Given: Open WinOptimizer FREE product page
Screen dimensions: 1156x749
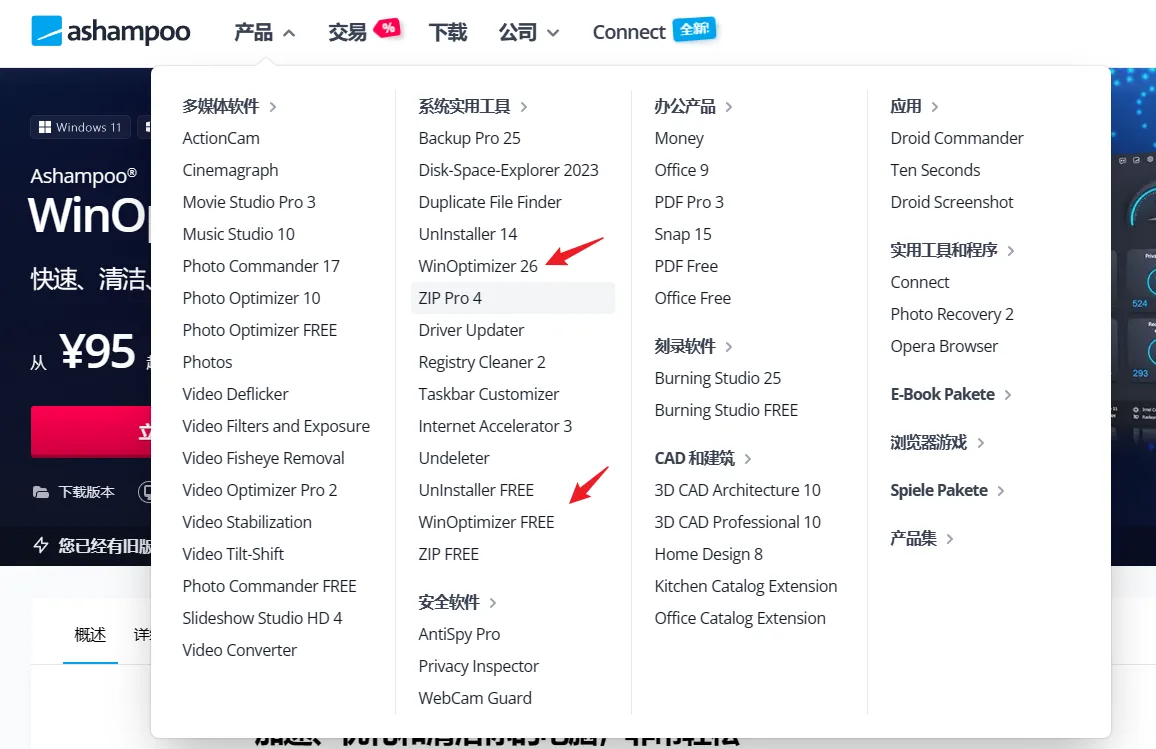Looking at the screenshot, I should pos(486,522).
